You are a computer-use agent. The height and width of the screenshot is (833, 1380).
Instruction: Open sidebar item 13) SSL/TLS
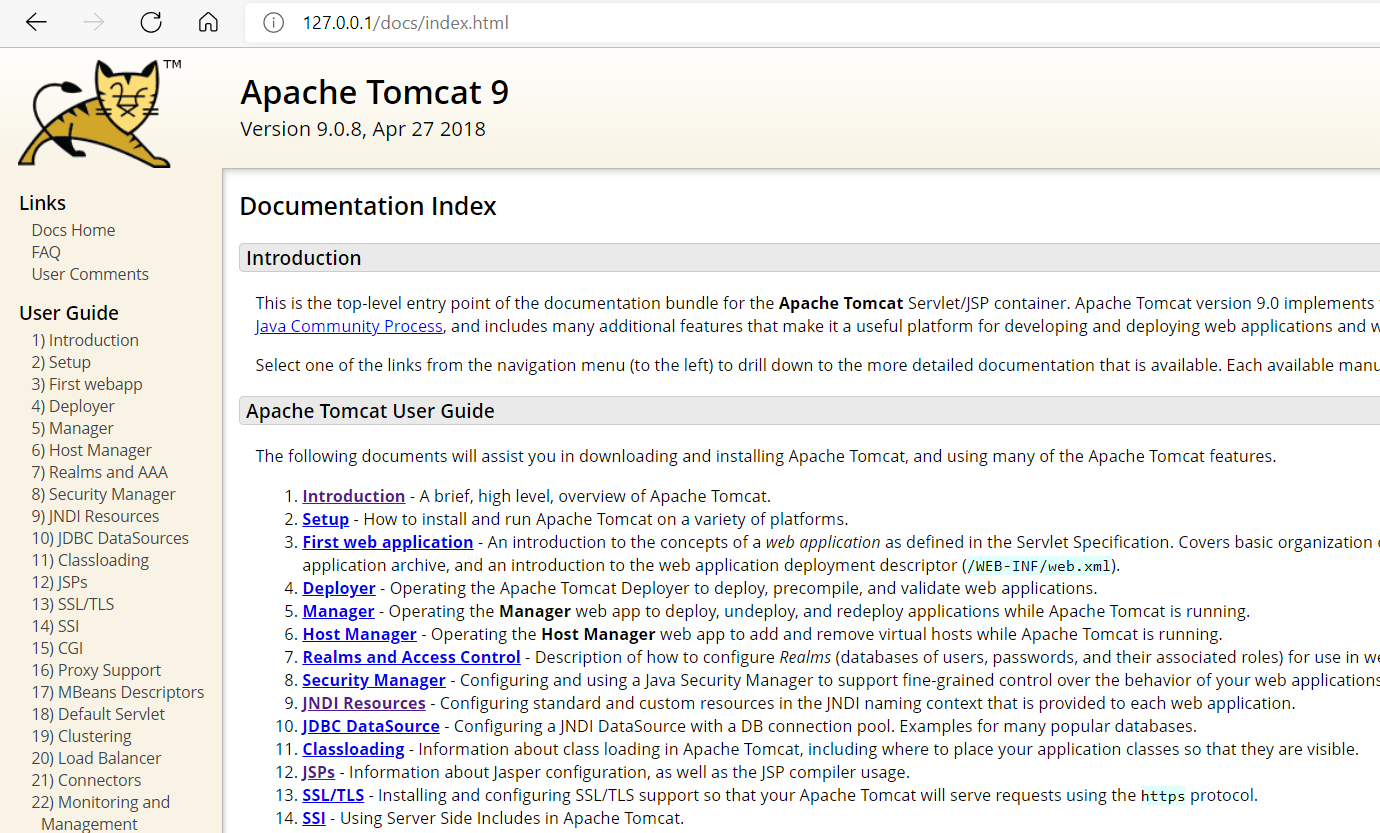[73, 604]
